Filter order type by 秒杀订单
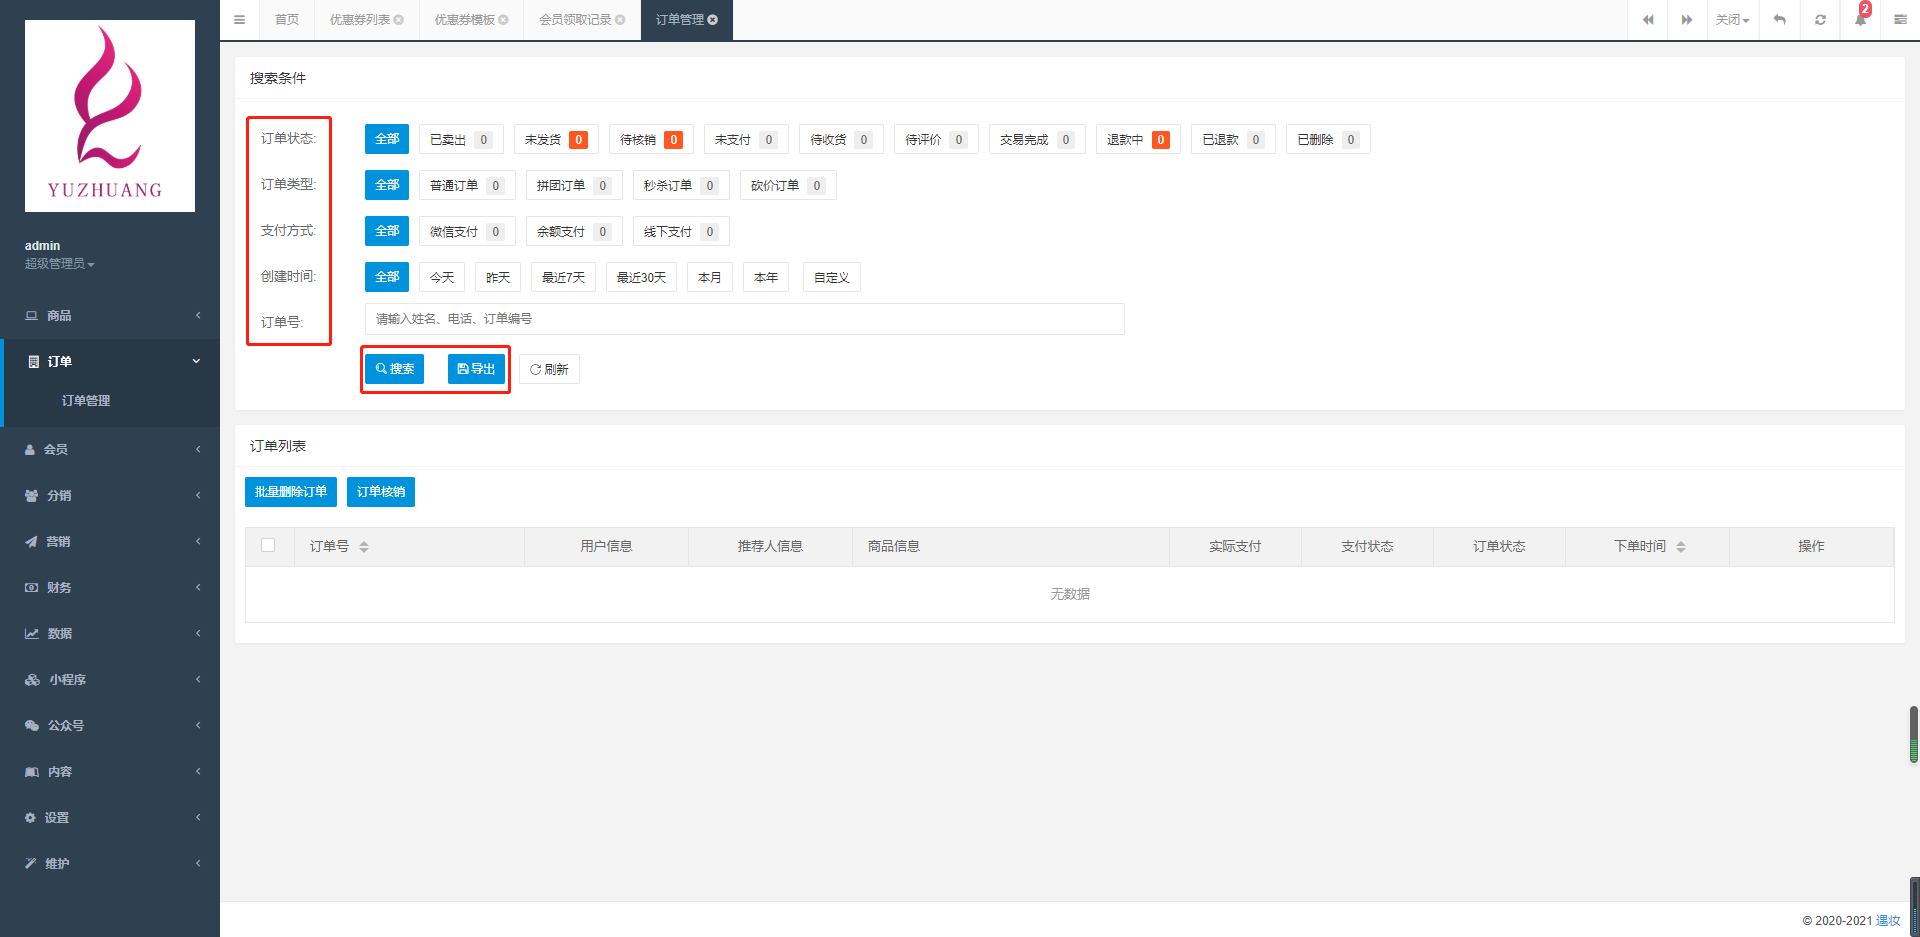Viewport: 1920px width, 937px height. point(681,186)
